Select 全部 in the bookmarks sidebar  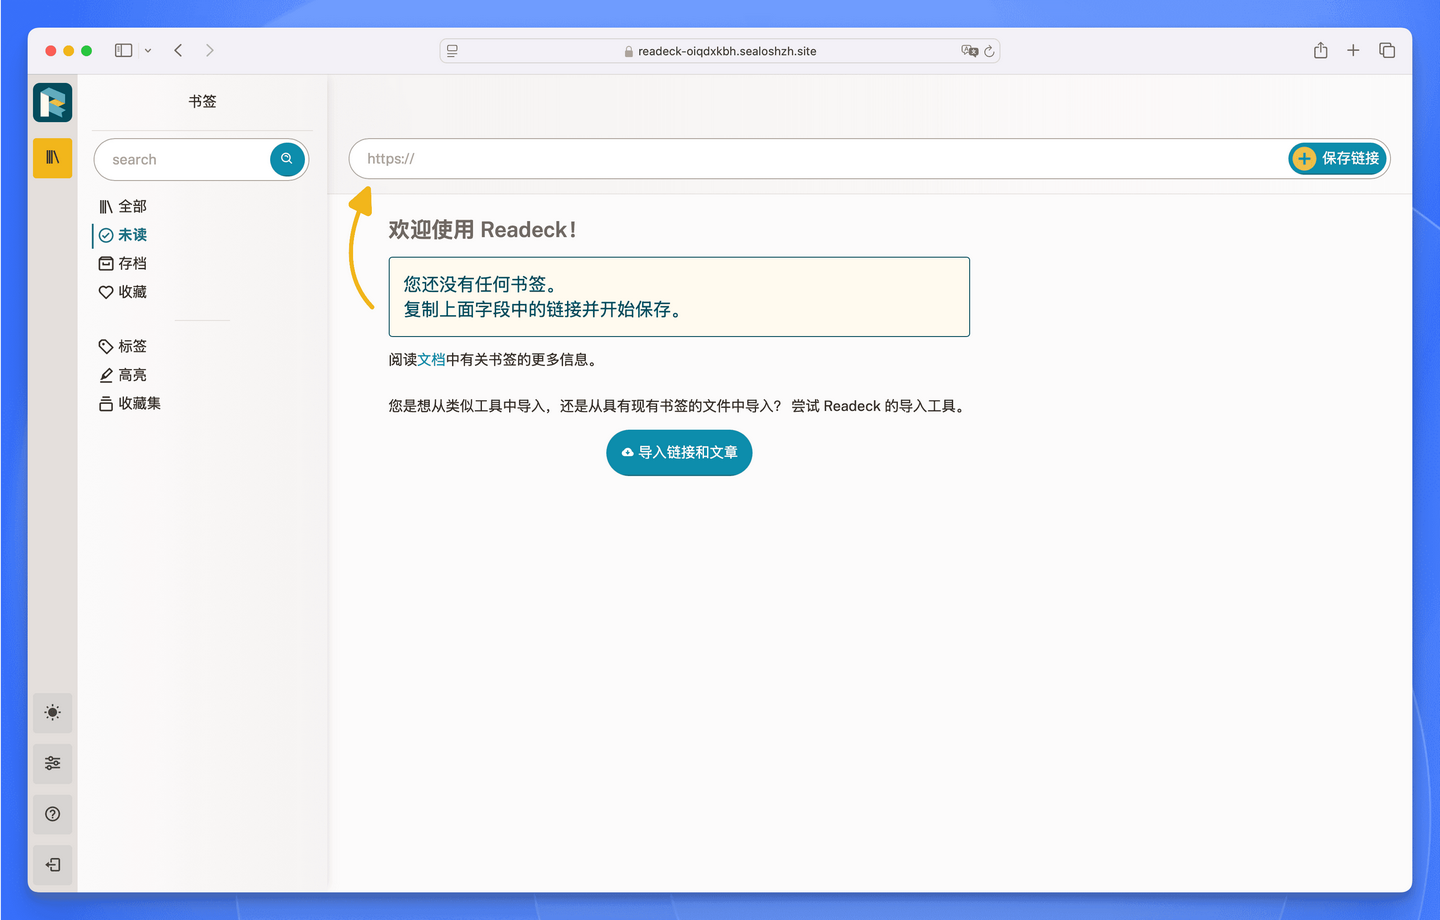point(131,206)
